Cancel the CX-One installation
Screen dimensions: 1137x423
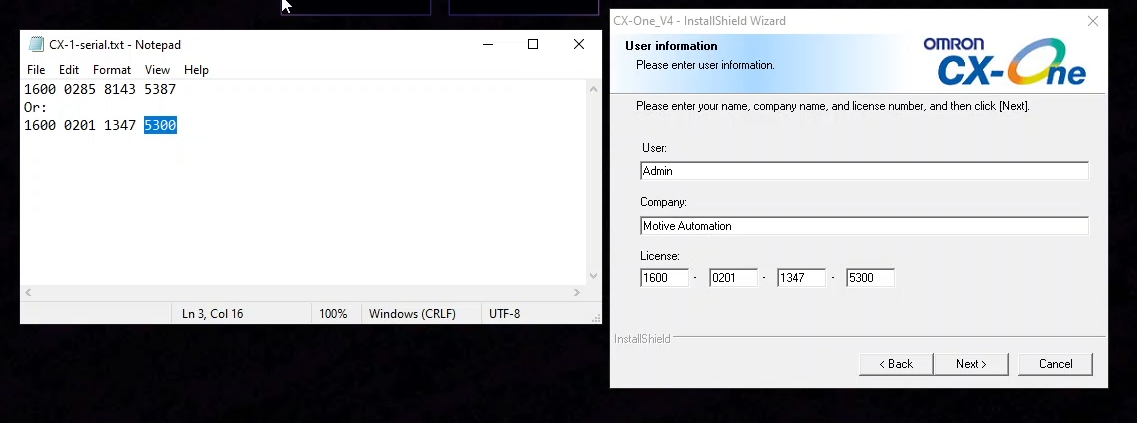(1055, 364)
